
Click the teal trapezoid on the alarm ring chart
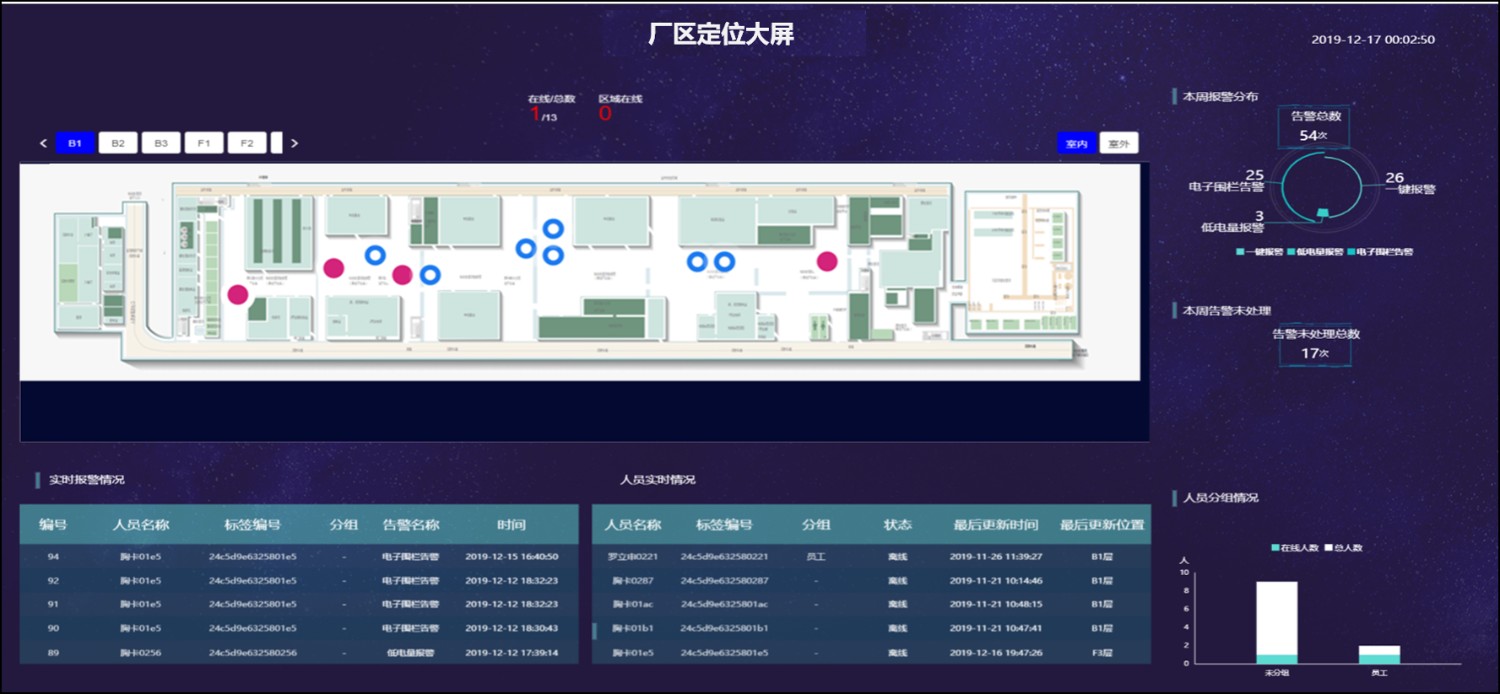(1323, 212)
